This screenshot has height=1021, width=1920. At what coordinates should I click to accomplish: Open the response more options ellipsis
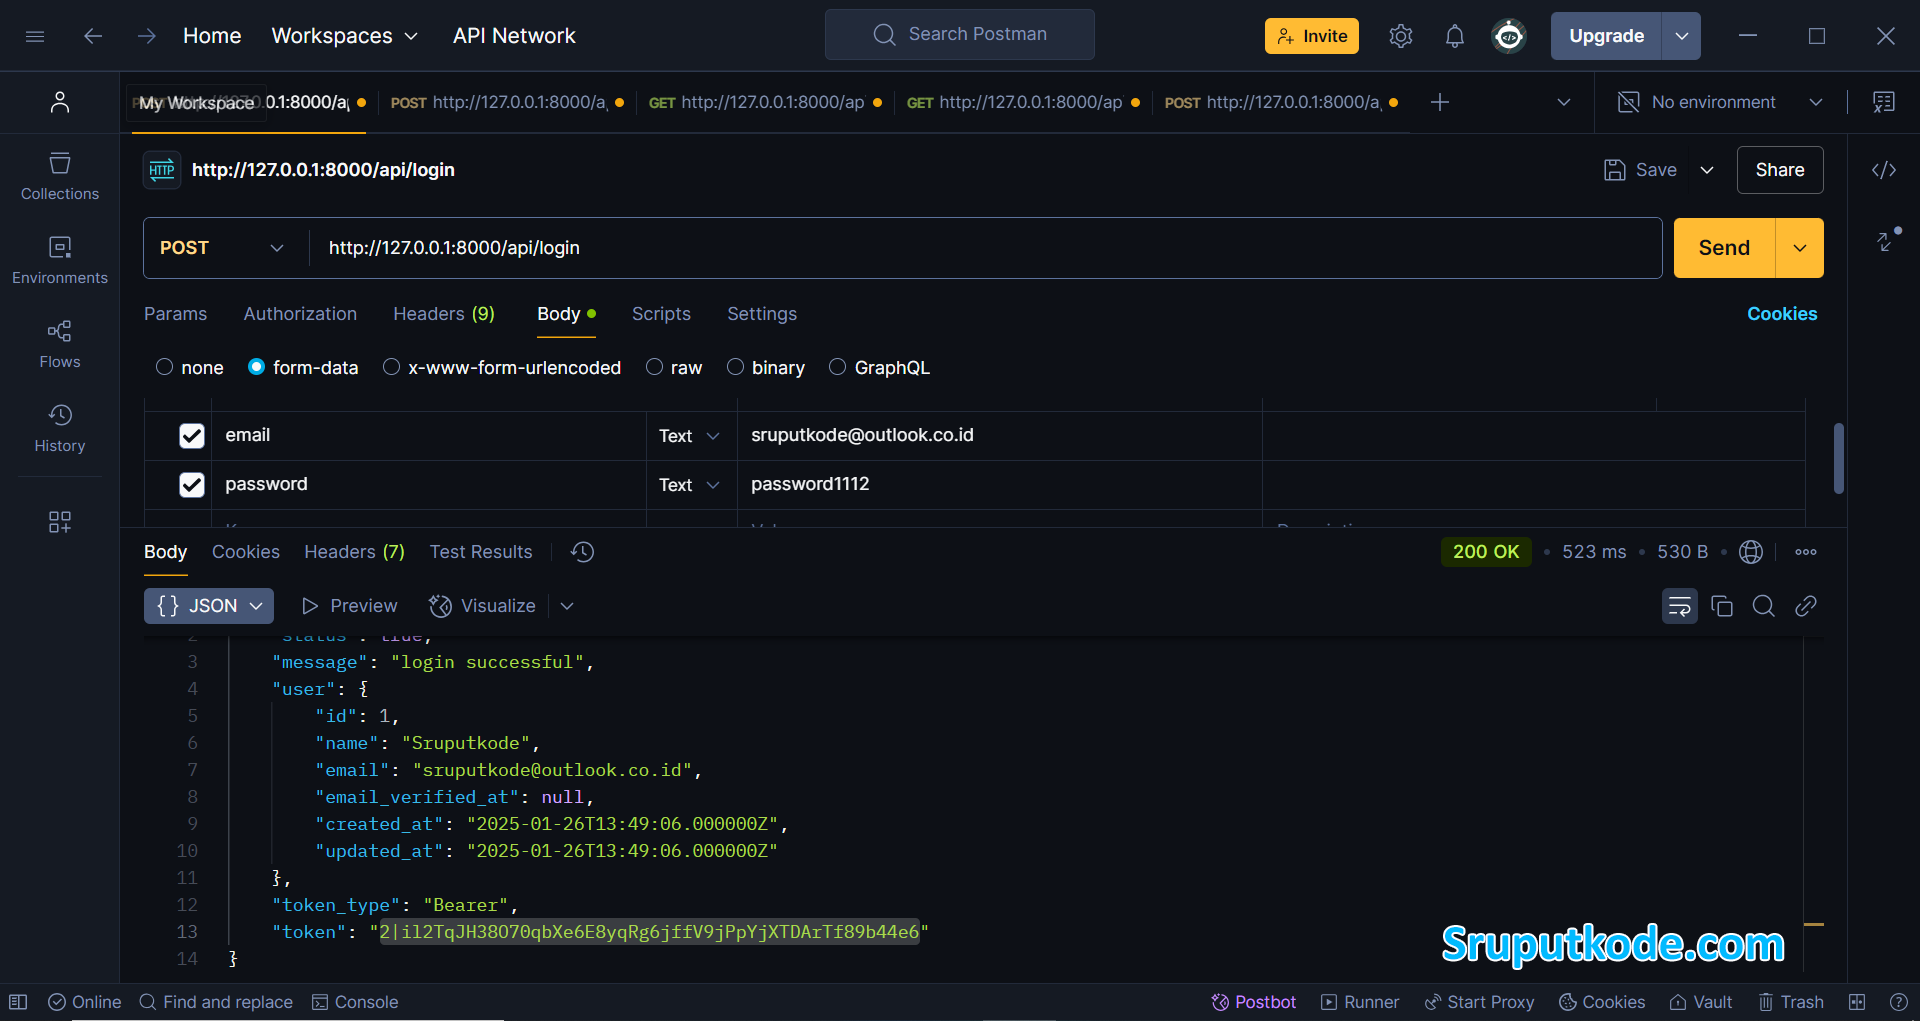tap(1806, 552)
